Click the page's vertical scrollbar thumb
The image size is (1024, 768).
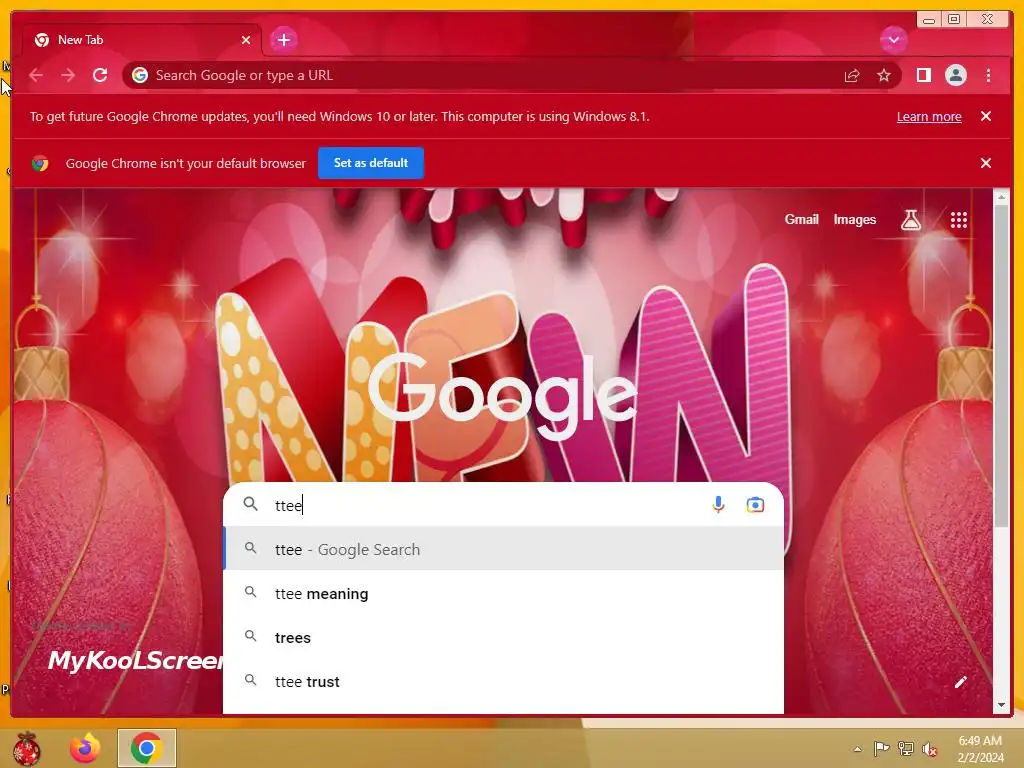point(1000,366)
